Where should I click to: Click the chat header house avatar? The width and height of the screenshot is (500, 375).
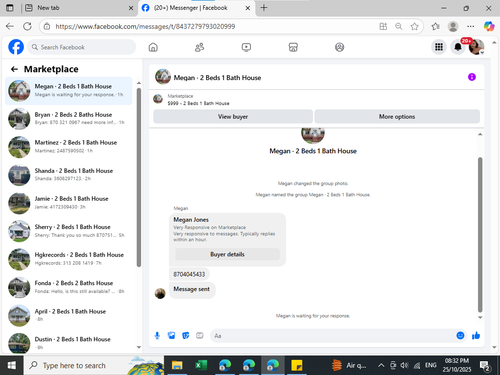tap(163, 77)
